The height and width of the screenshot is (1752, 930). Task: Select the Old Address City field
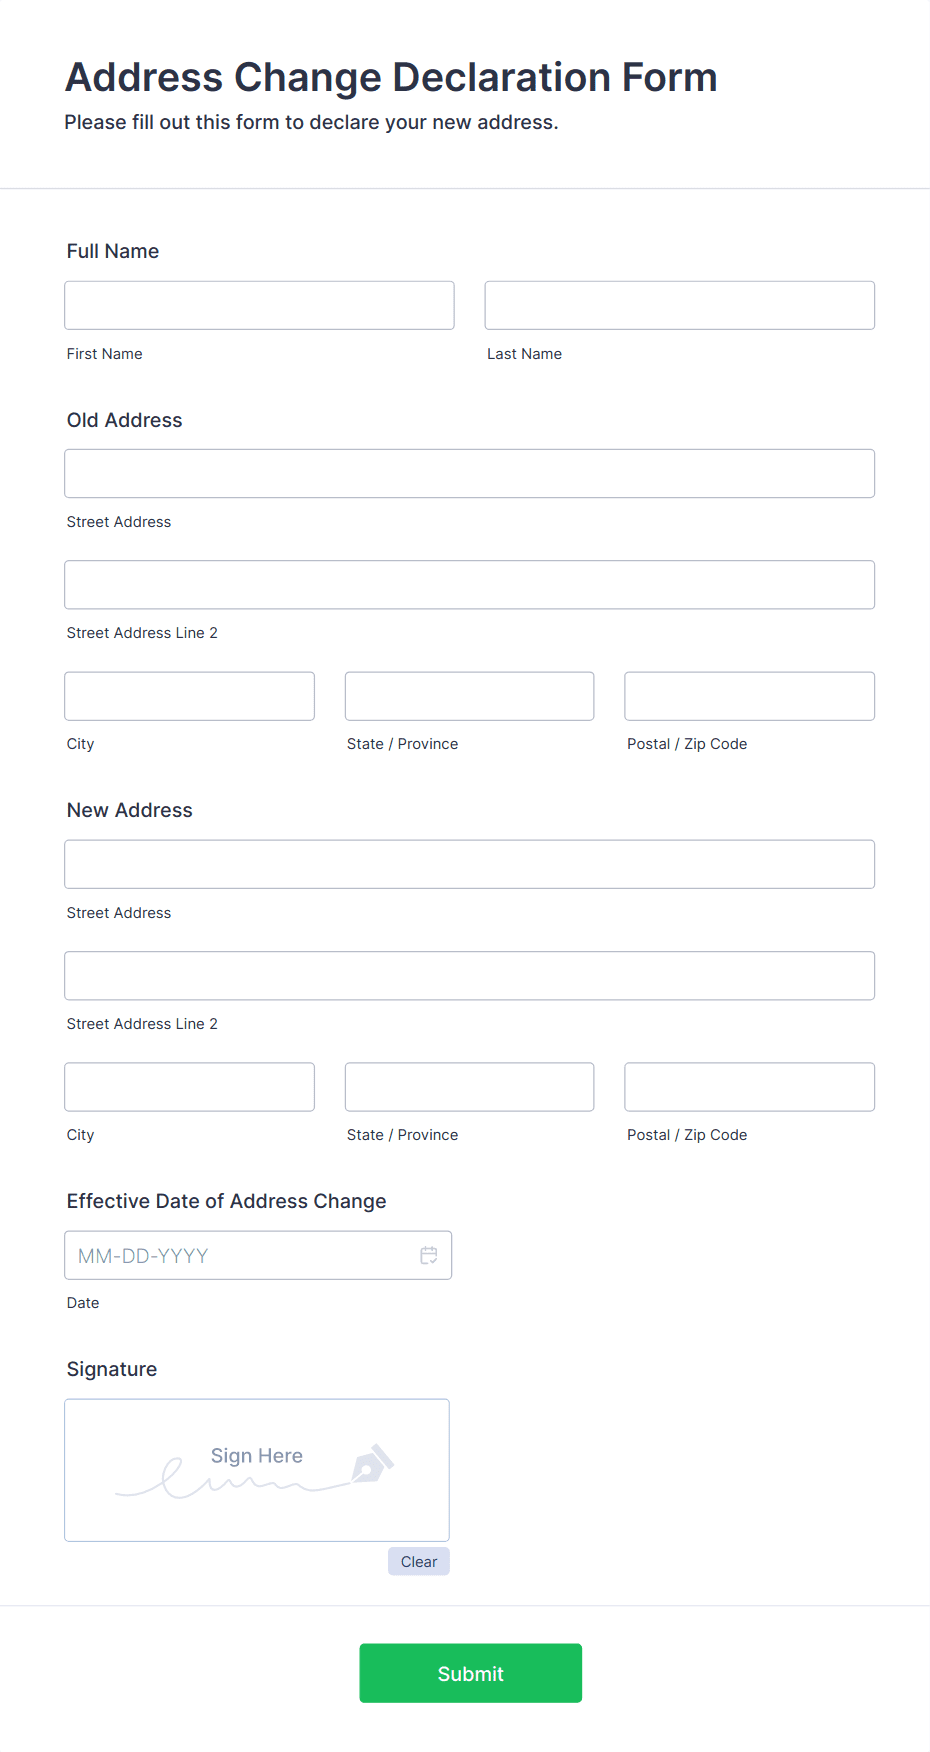pyautogui.click(x=189, y=696)
